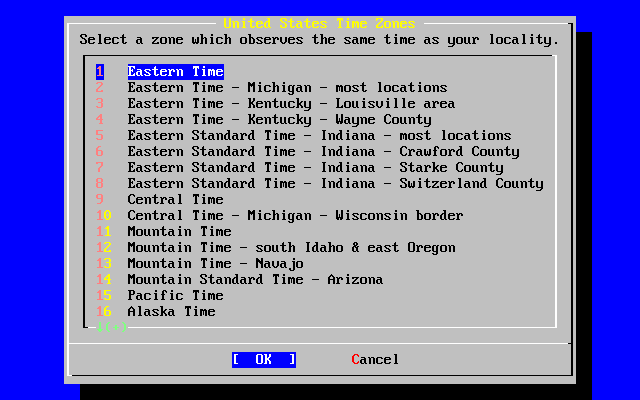The image size is (640, 400).
Task: Choose Mountain Standard Time - Arizona
Action: coord(255,280)
